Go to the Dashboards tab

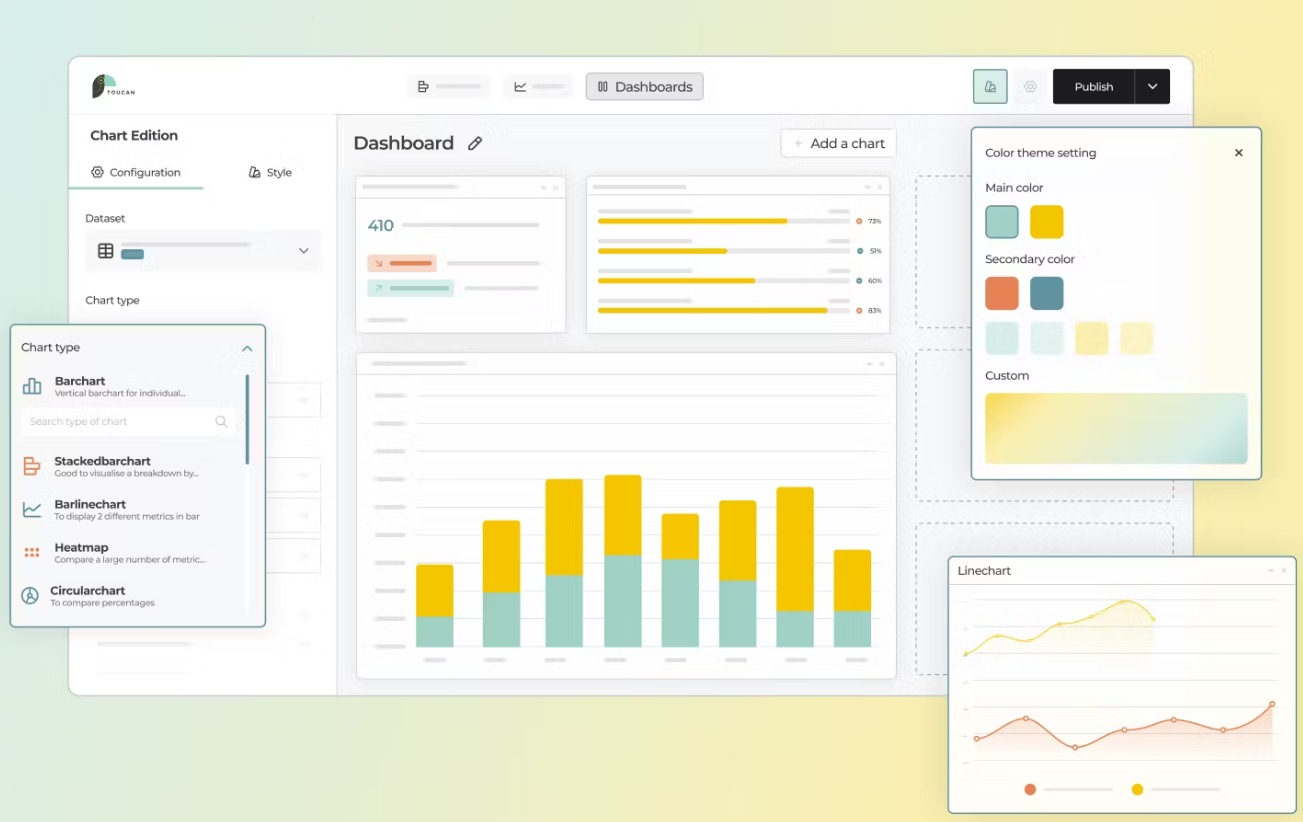click(x=644, y=87)
